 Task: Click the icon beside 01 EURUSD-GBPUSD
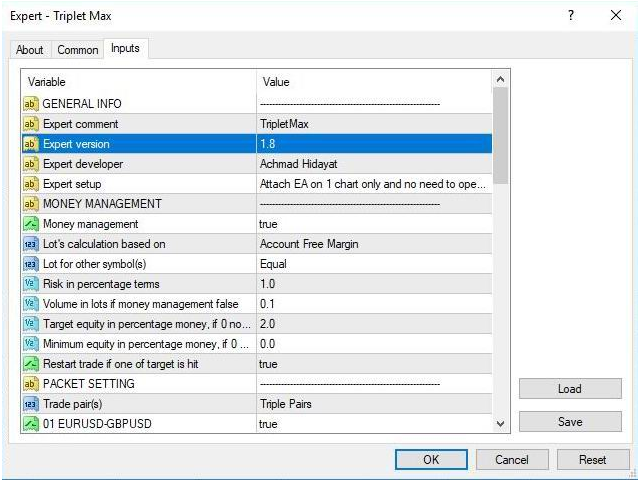(x=30, y=424)
